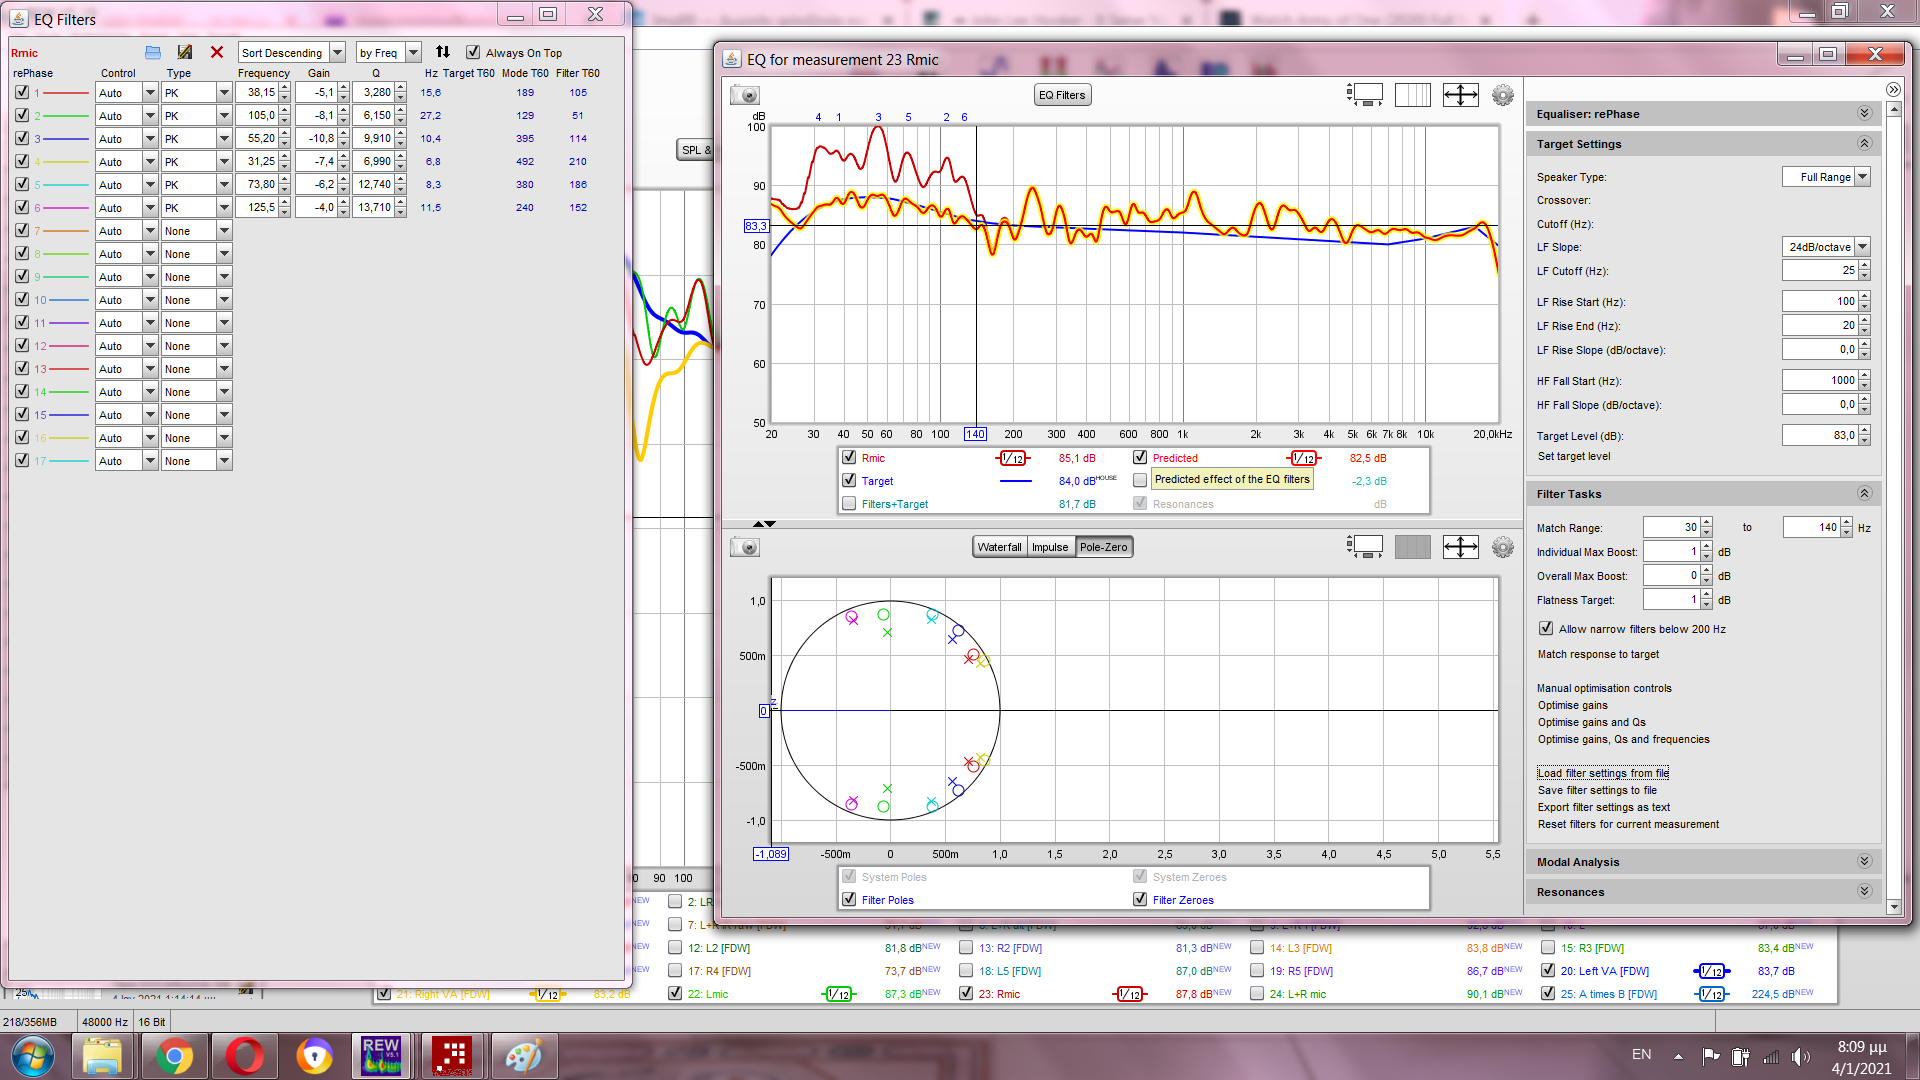Open filter file in EQ Filters
1920x1080 pixels.
[x=153, y=53]
